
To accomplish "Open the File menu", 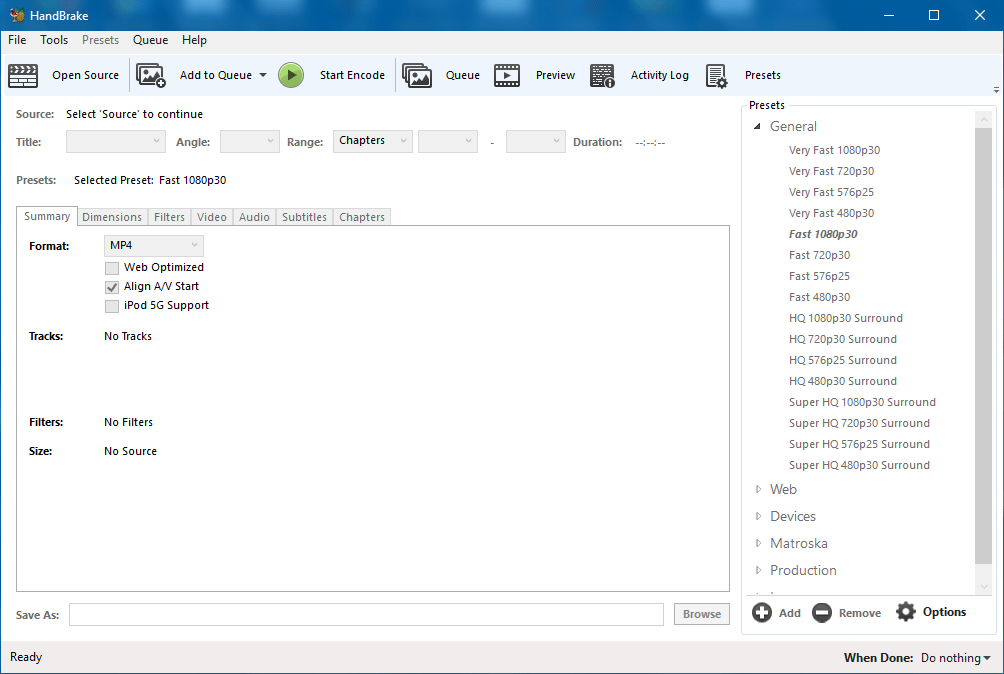I will click(x=17, y=40).
